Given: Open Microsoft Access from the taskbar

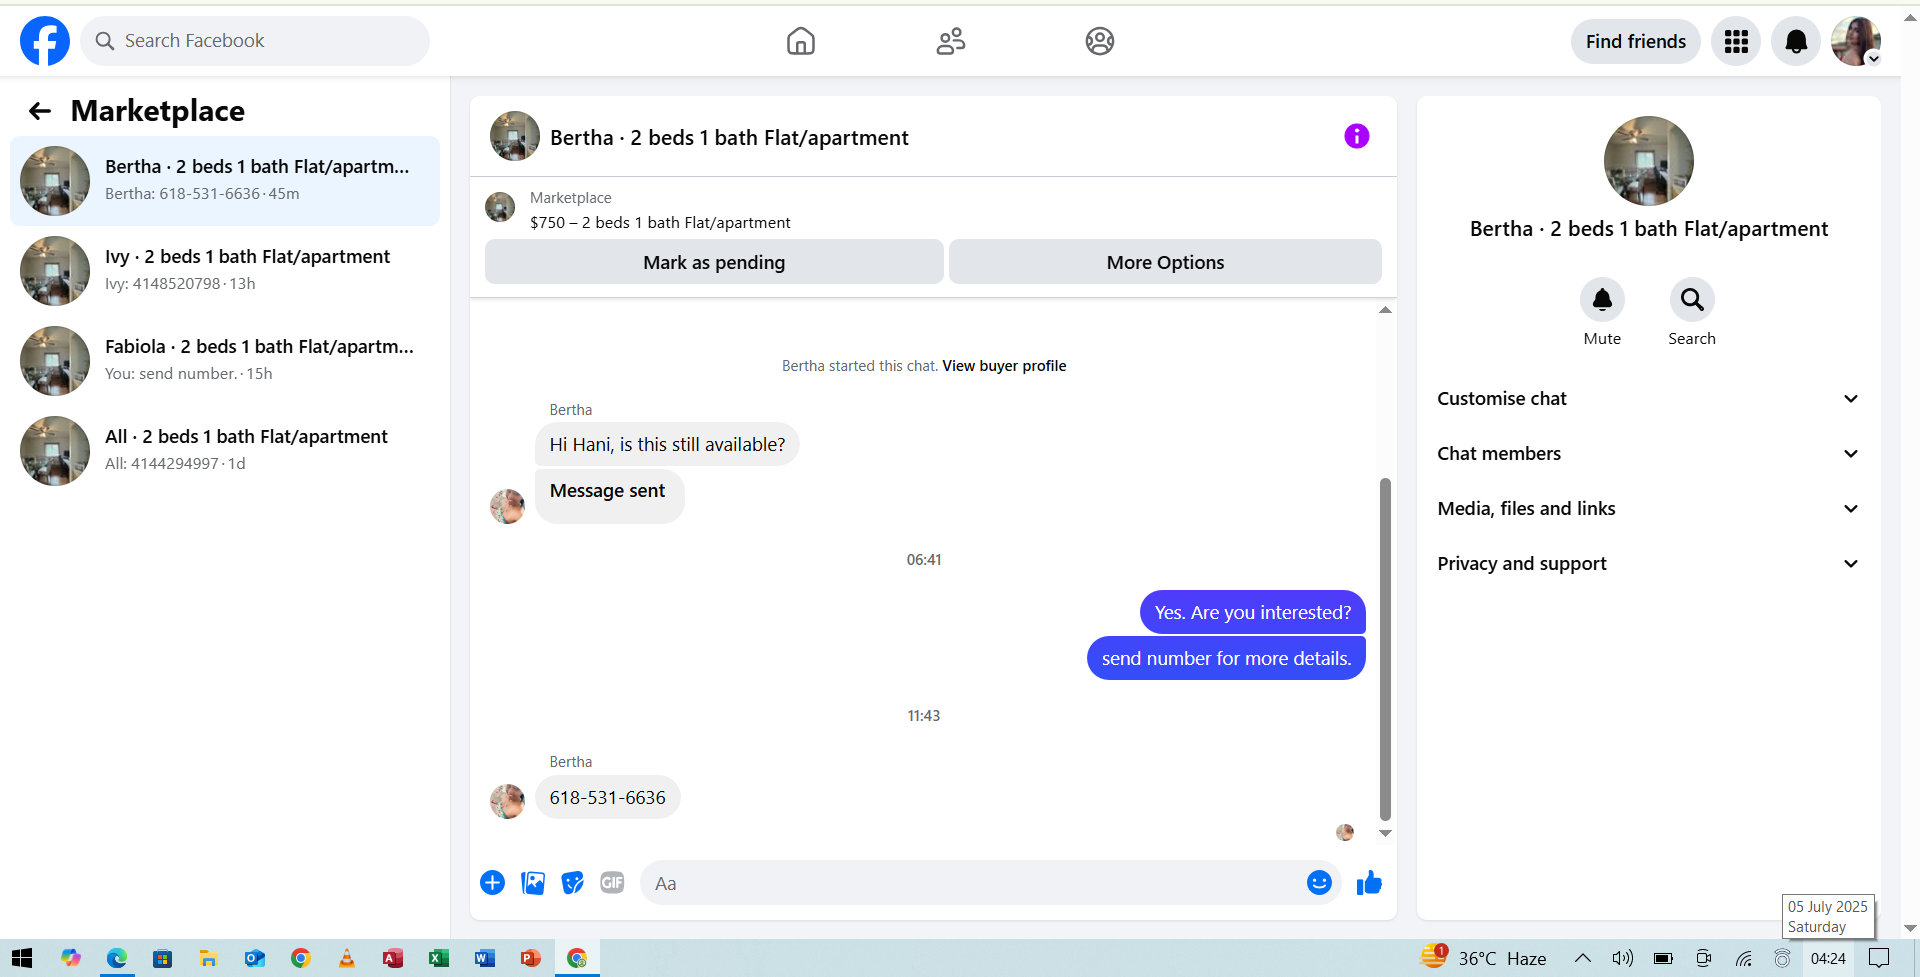Looking at the screenshot, I should pos(392,958).
